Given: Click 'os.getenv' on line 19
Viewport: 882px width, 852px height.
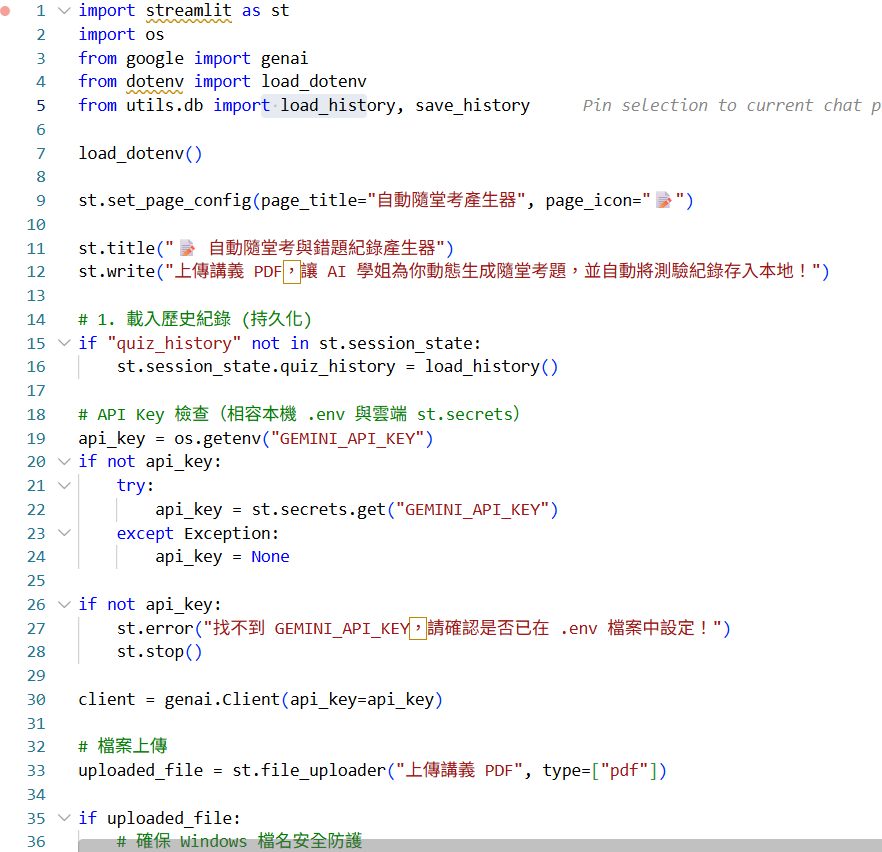Looking at the screenshot, I should coord(218,438).
